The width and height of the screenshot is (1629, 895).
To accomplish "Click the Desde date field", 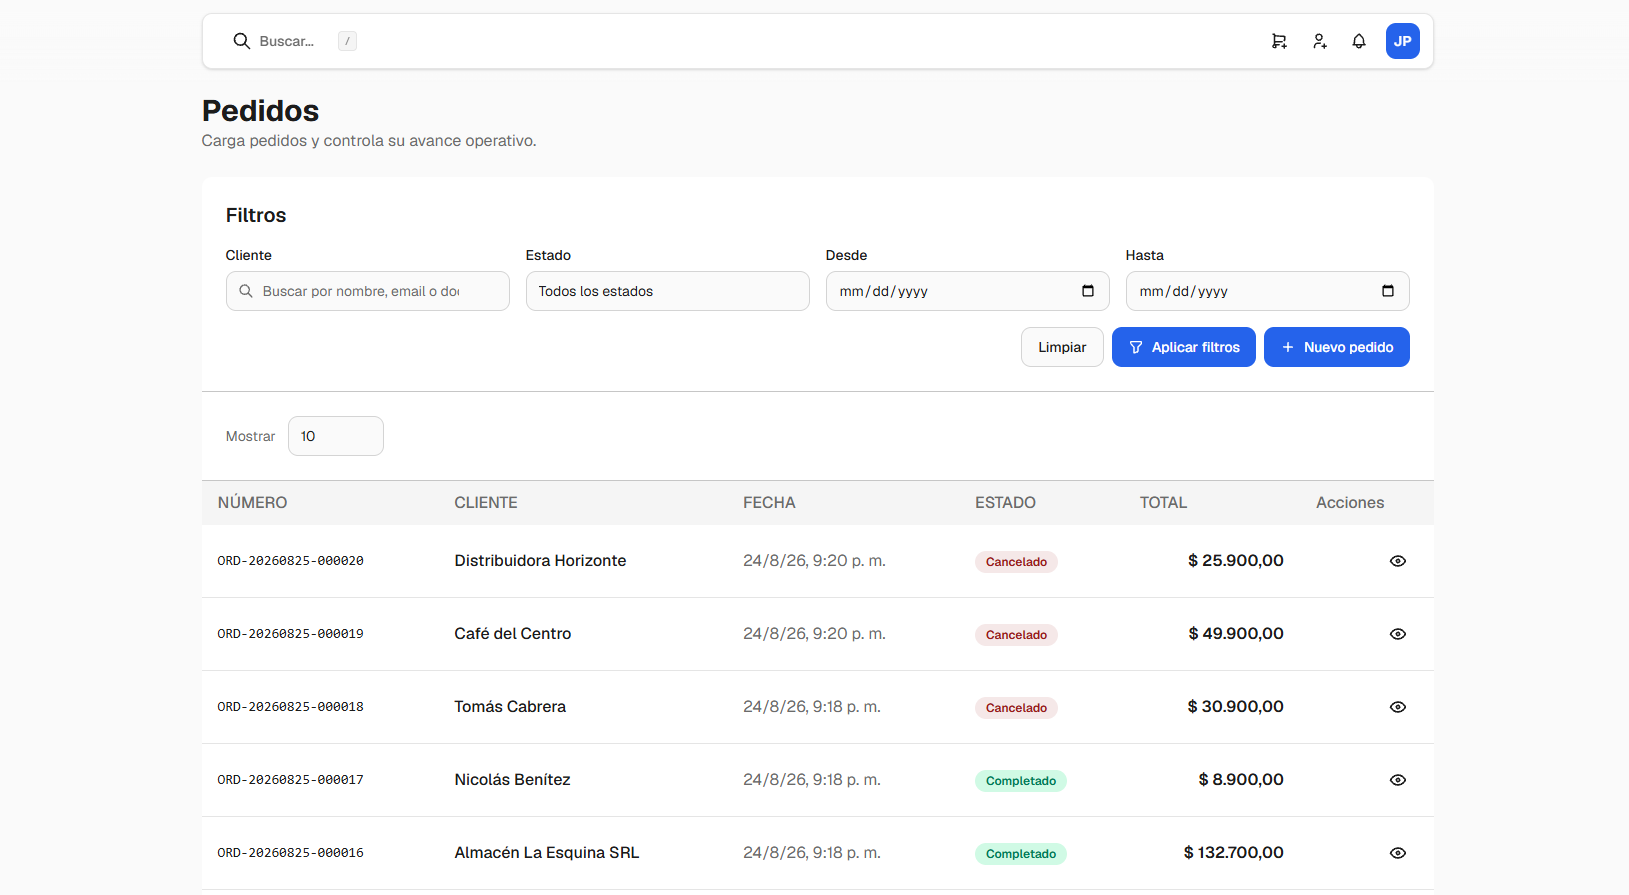I will [x=968, y=291].
